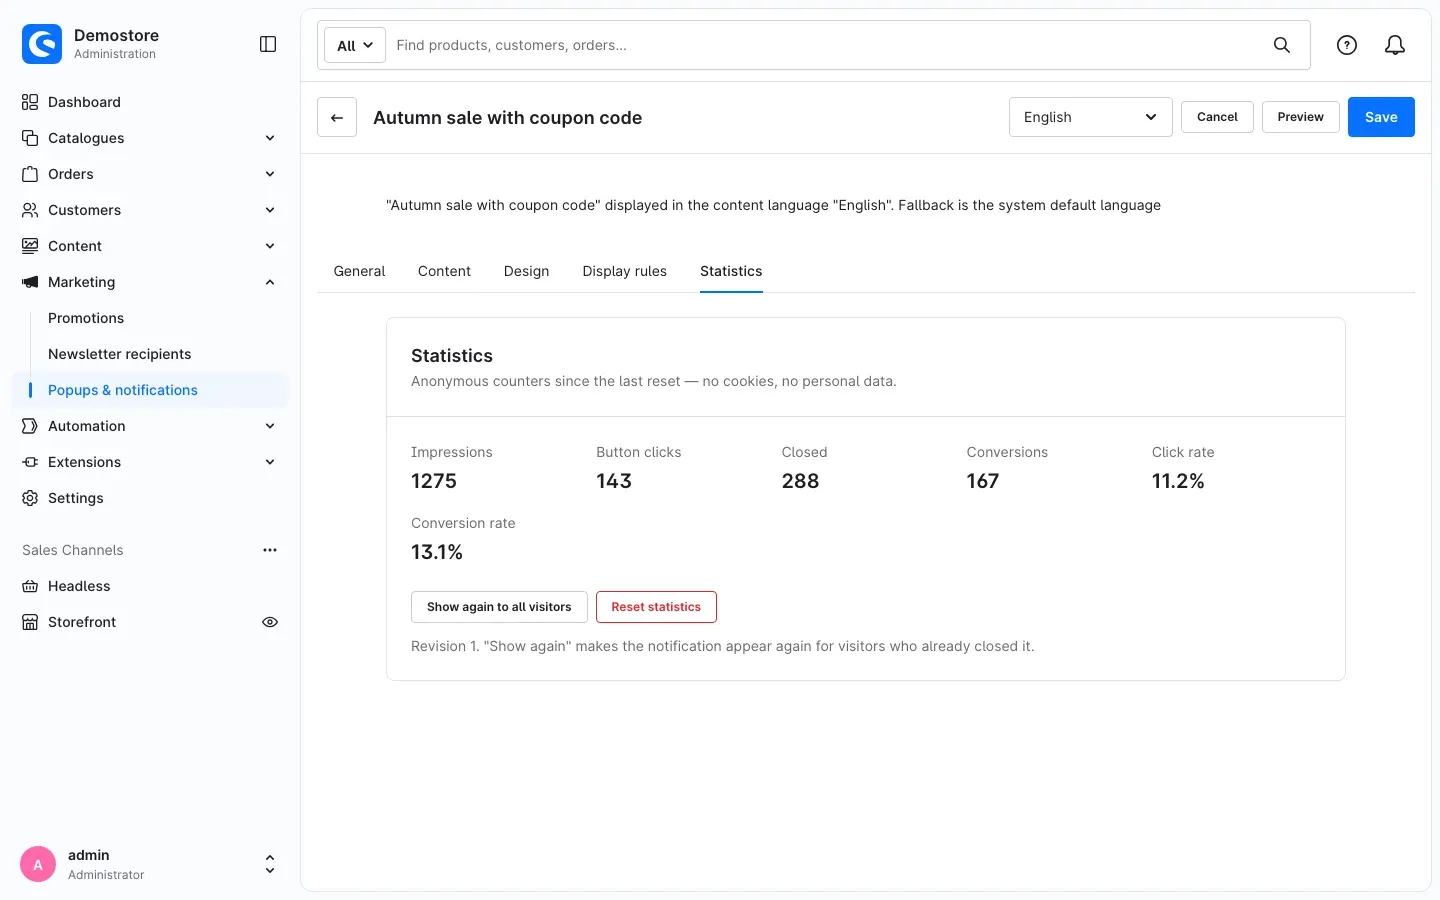The height and width of the screenshot is (900, 1440).
Task: Click the Catalogues icon in sidebar
Action: 30,138
